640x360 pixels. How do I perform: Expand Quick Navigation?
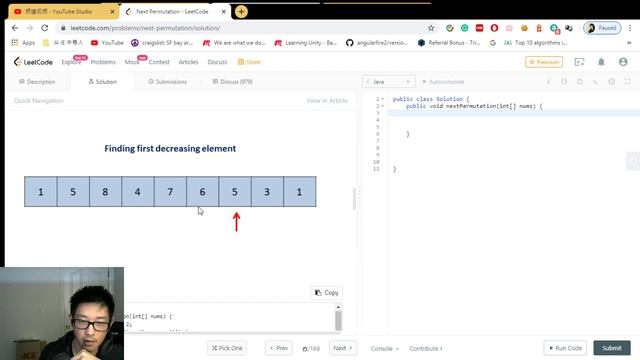pyautogui.click(x=39, y=100)
